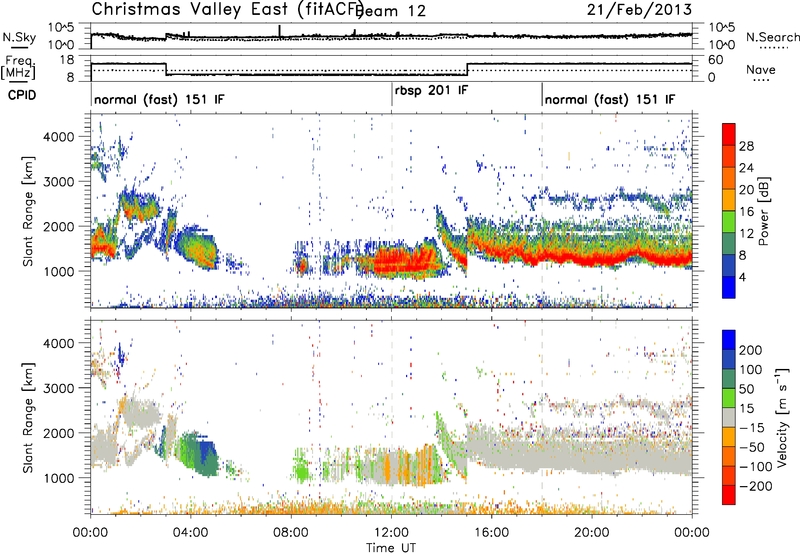Click the '08:00' time axis tick label
The width and height of the screenshot is (800, 554).
(x=291, y=533)
